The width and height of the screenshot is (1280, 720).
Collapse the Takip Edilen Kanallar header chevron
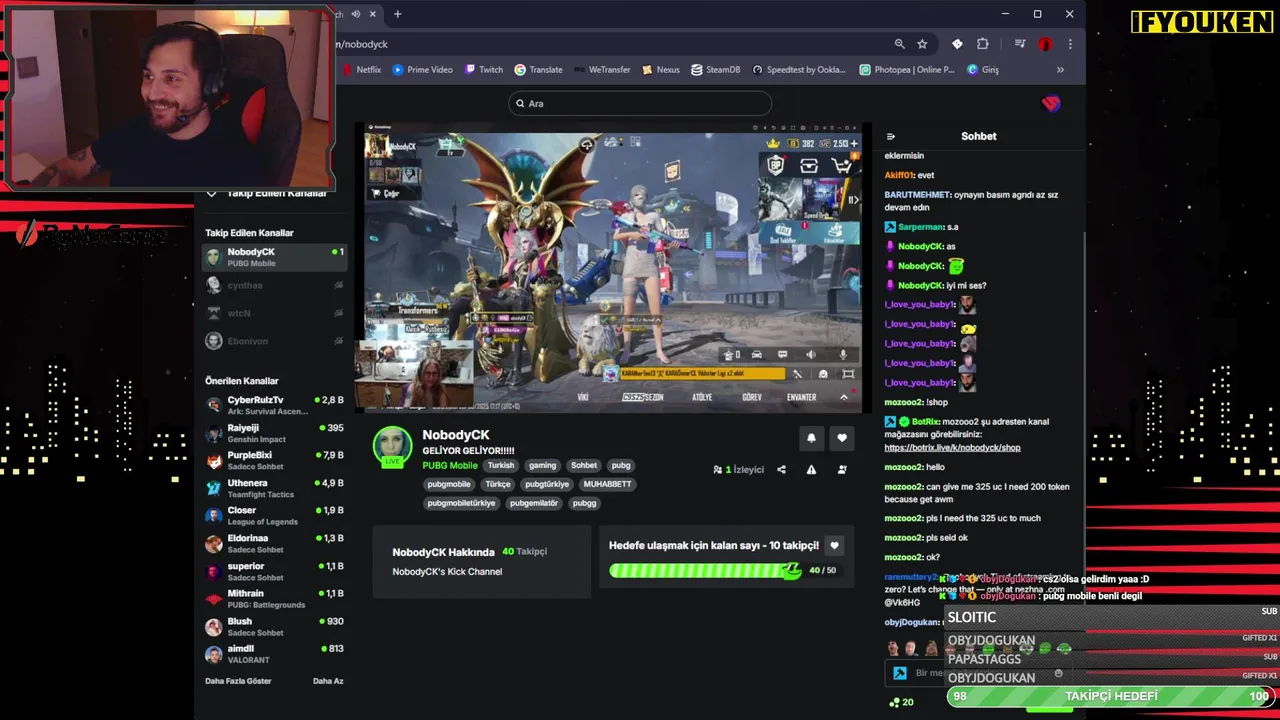(x=212, y=193)
